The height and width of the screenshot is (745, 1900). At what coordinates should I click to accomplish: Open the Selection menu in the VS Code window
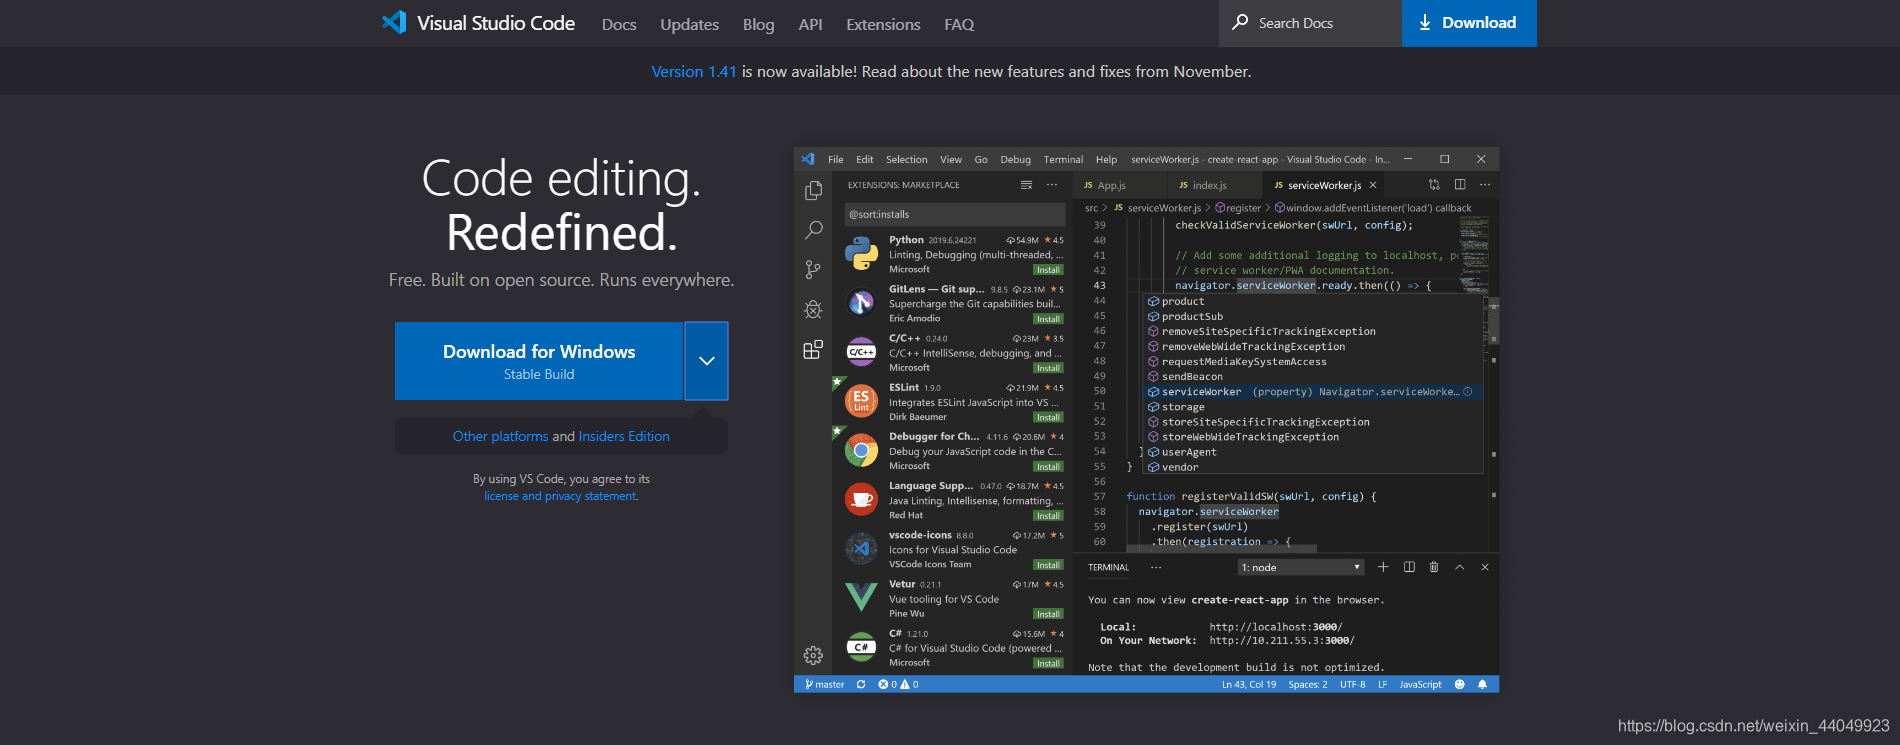click(x=906, y=159)
